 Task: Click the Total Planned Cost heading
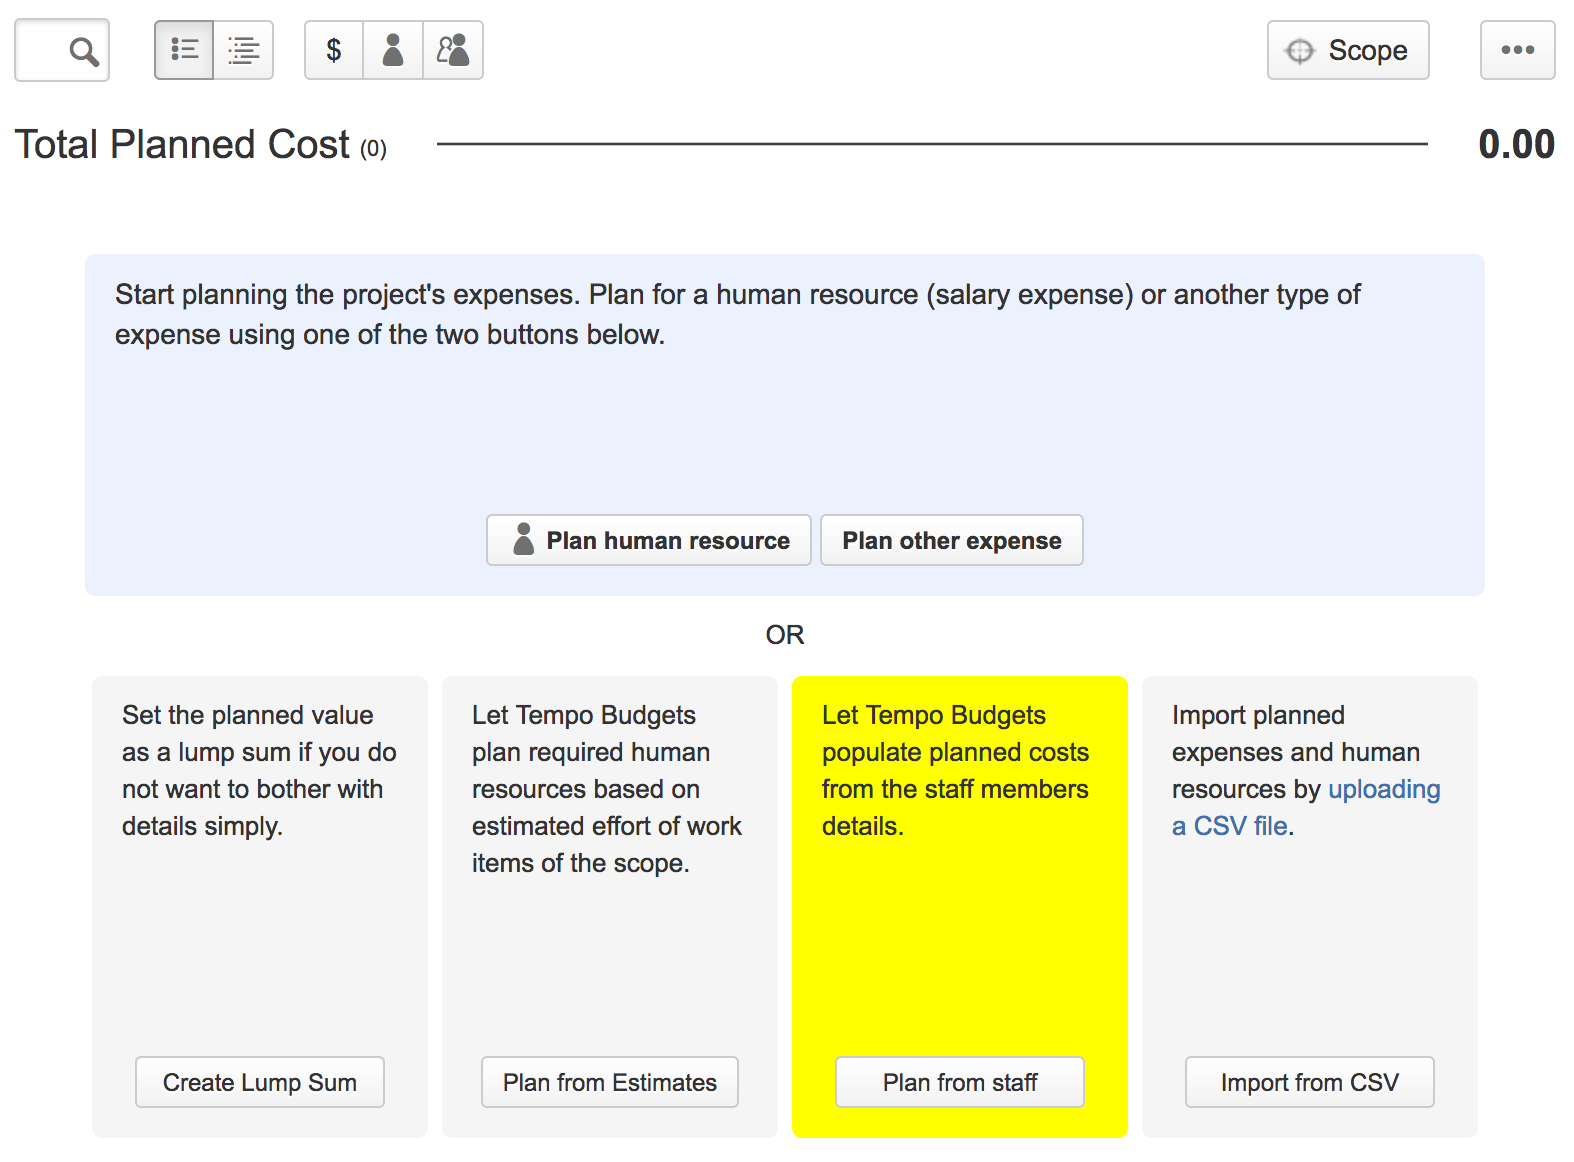pos(182,145)
